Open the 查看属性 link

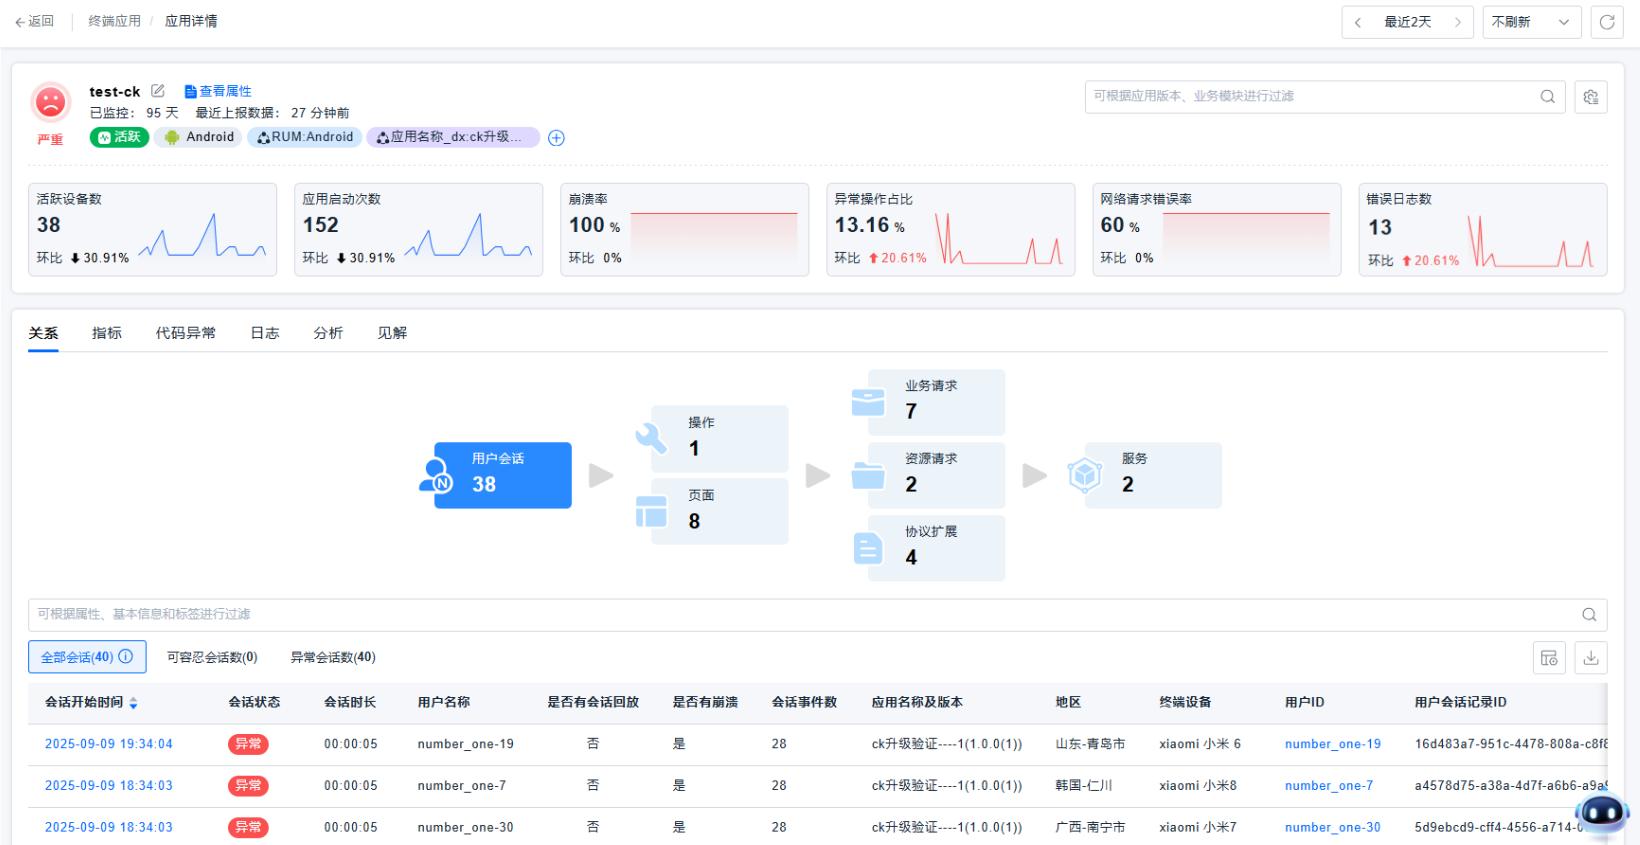click(219, 91)
